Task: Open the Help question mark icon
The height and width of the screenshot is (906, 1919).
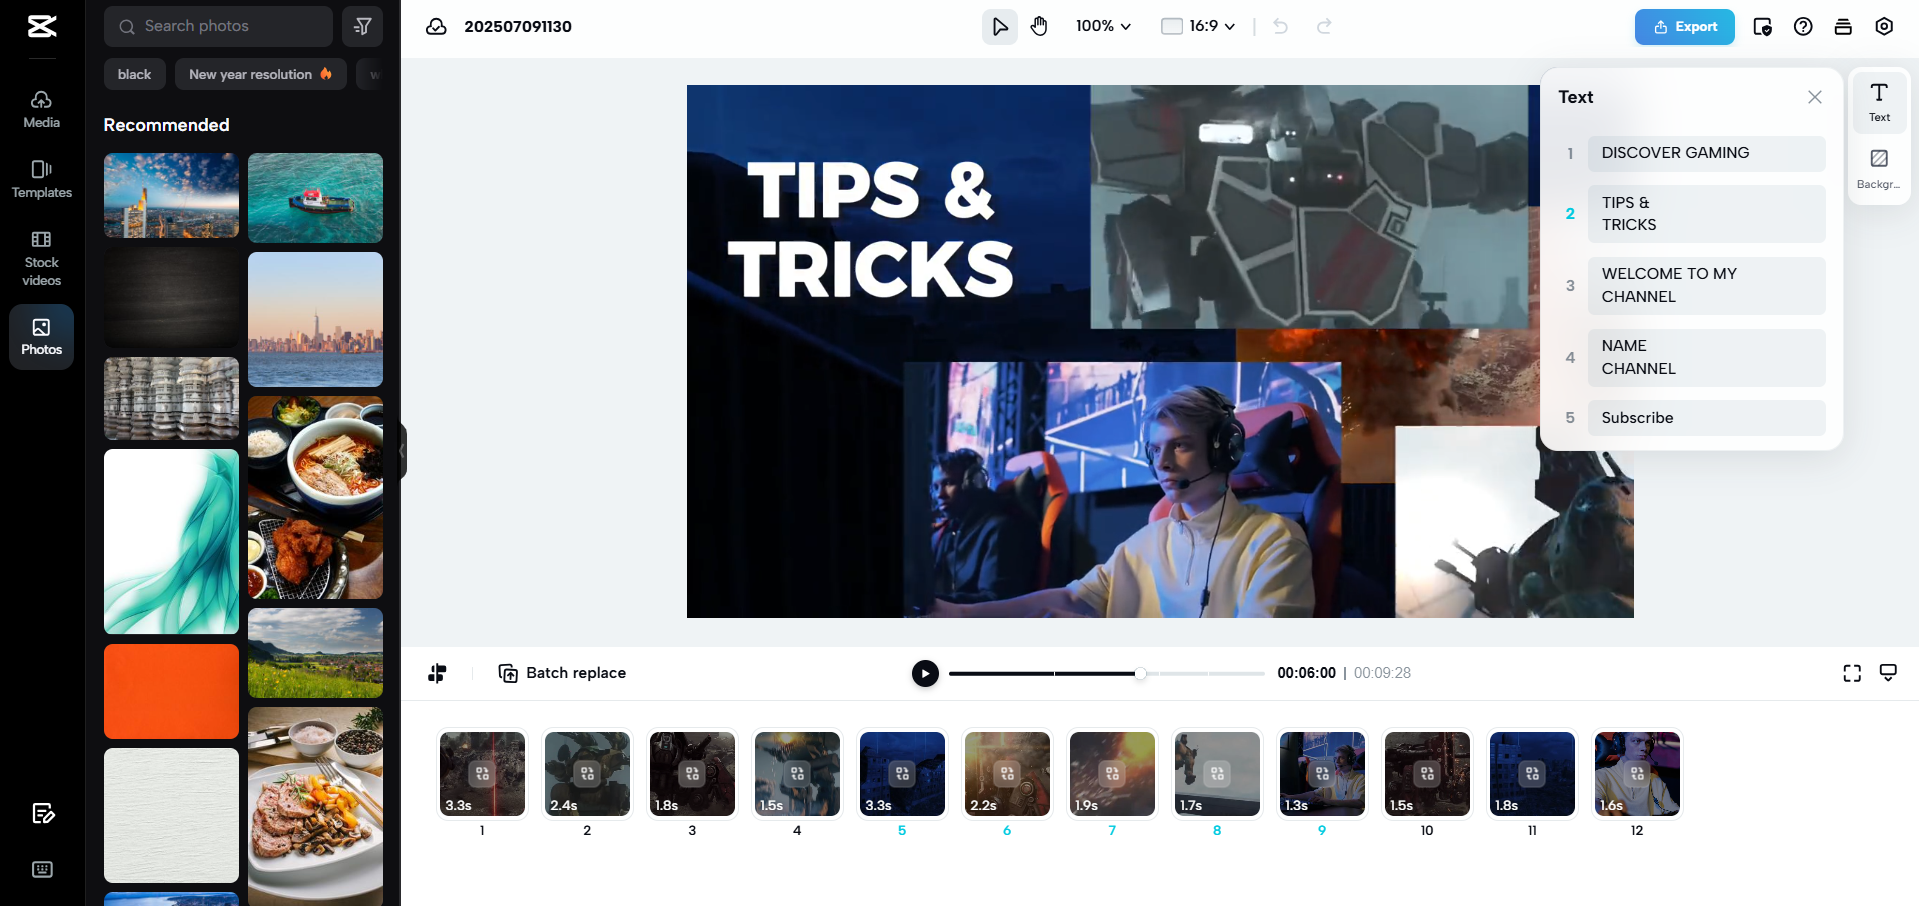Action: click(1803, 27)
